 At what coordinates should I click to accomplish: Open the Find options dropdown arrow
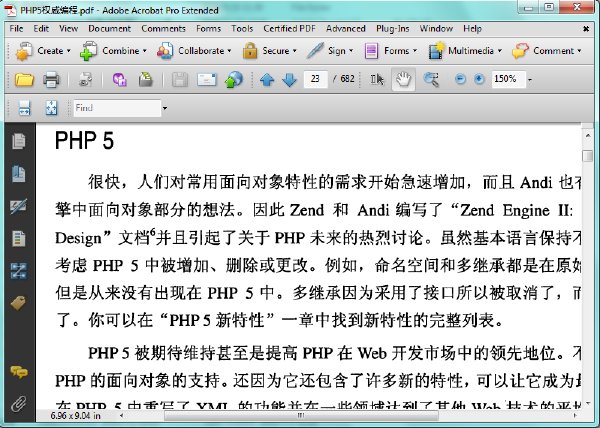coord(165,108)
